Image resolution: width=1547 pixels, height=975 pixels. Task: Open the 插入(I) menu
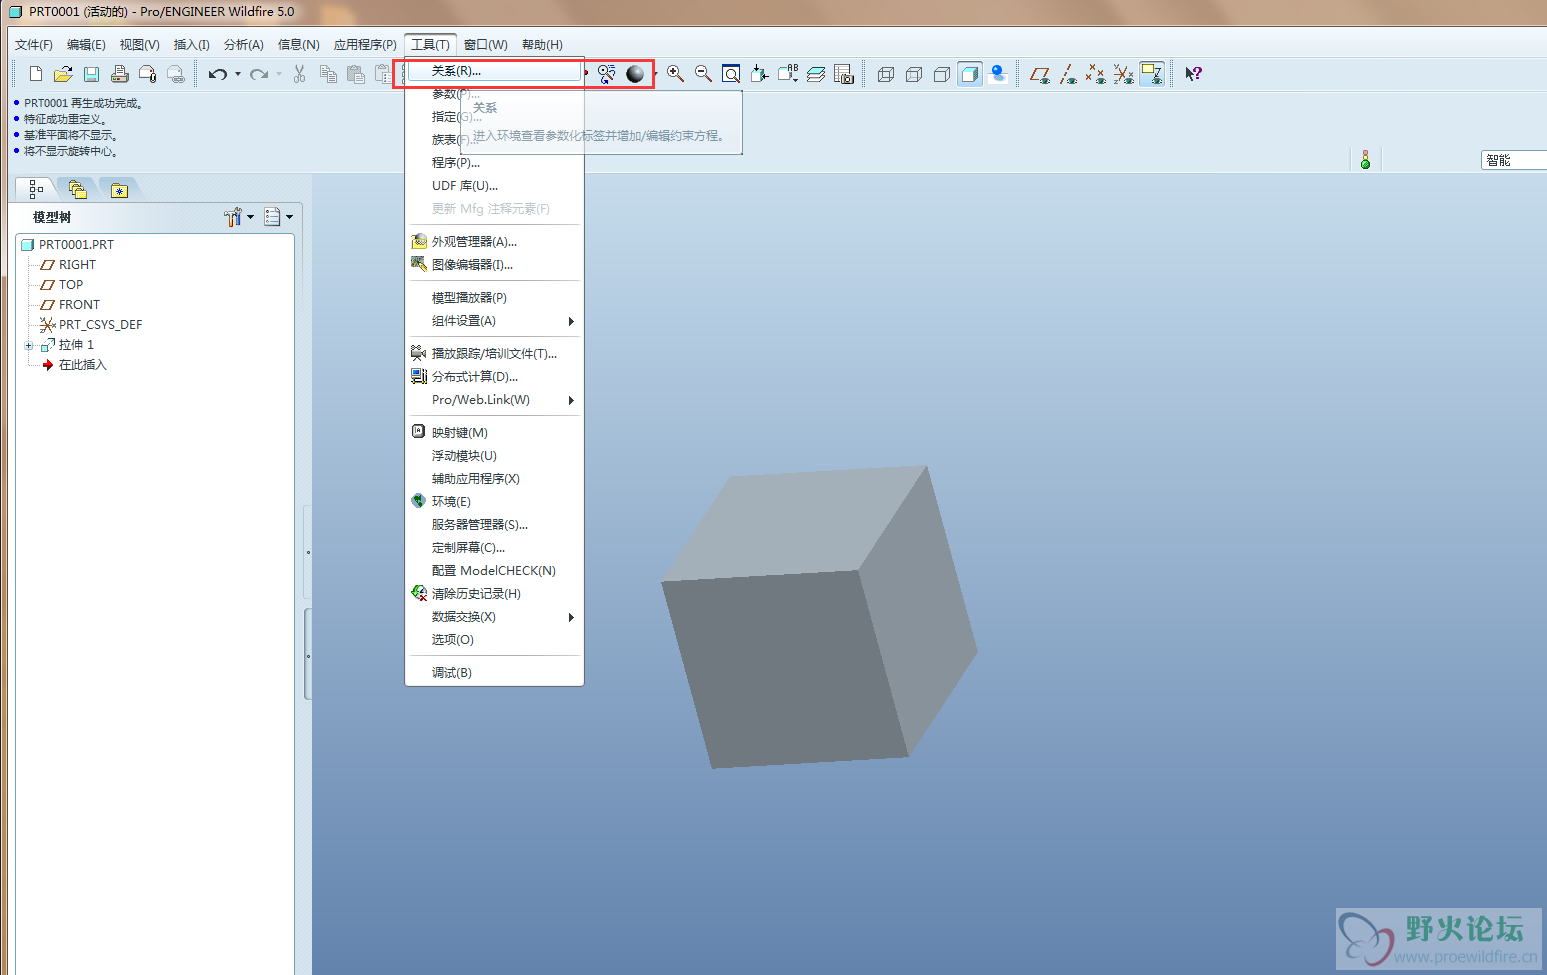[192, 45]
